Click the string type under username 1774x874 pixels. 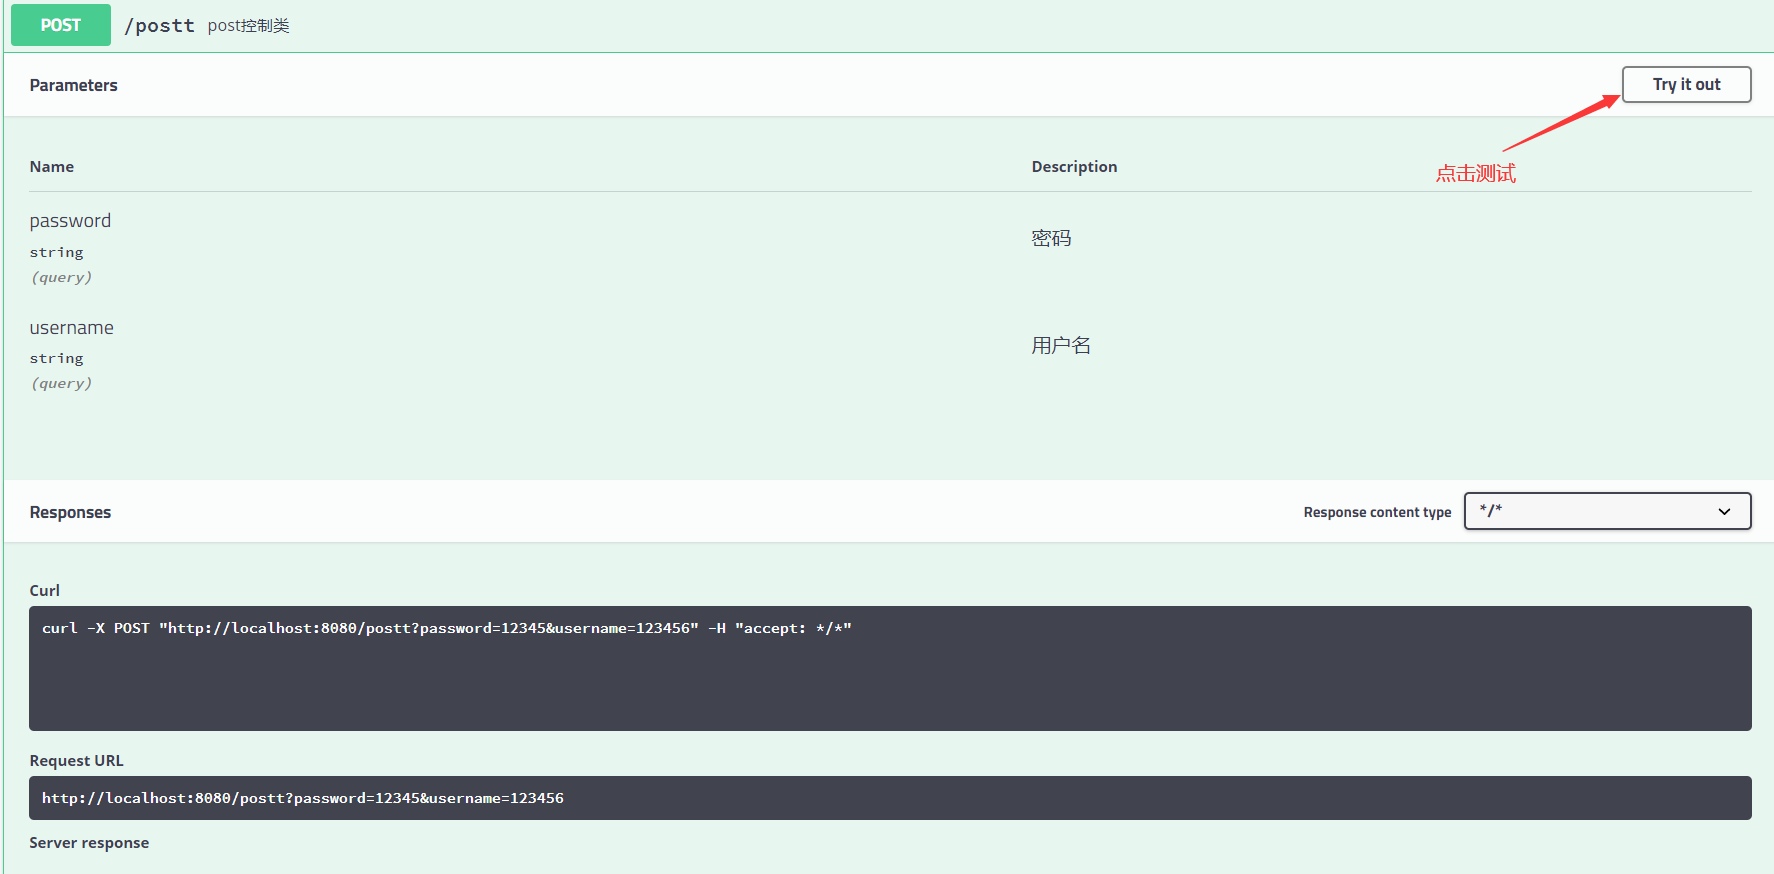tap(56, 358)
